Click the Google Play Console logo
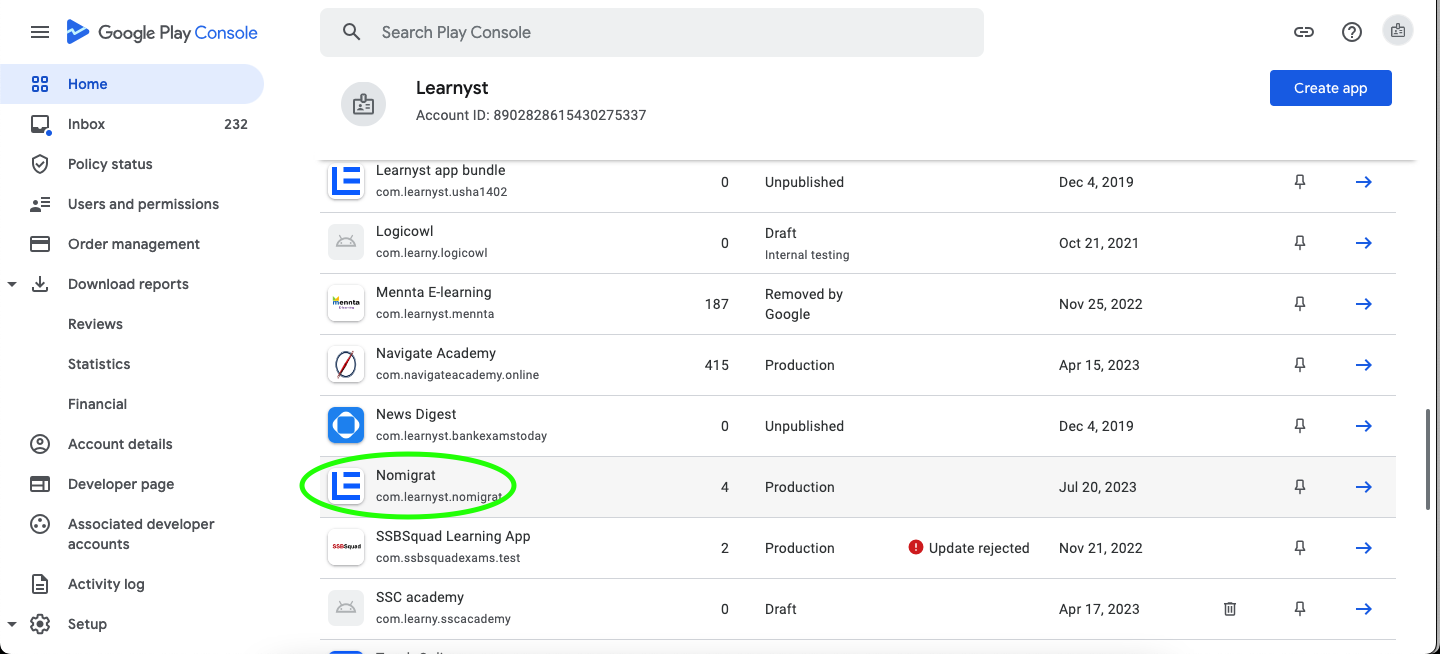The width and height of the screenshot is (1440, 654). (x=162, y=32)
